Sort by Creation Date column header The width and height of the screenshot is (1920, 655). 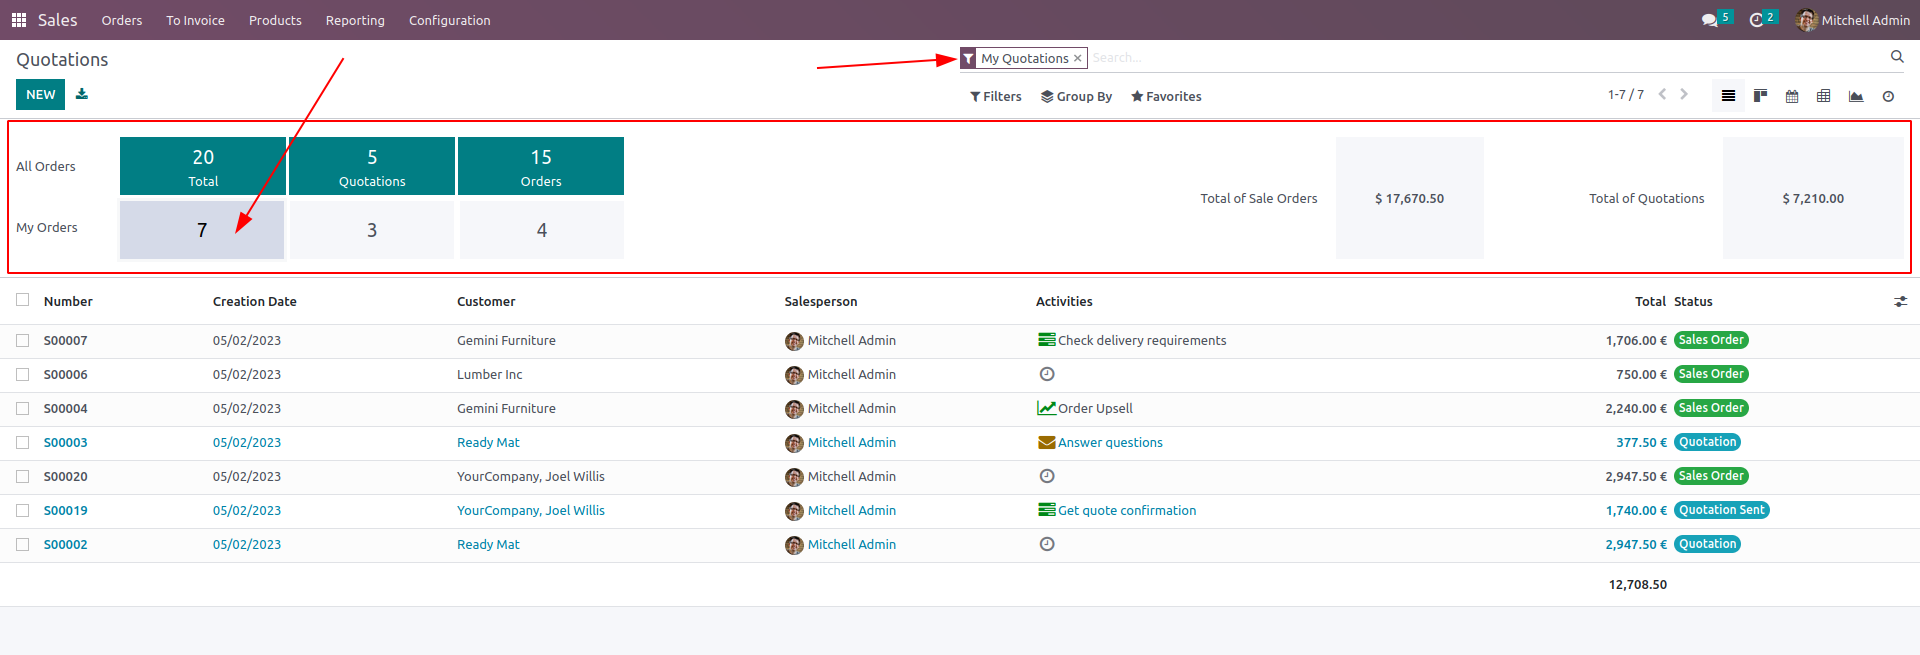tap(255, 301)
